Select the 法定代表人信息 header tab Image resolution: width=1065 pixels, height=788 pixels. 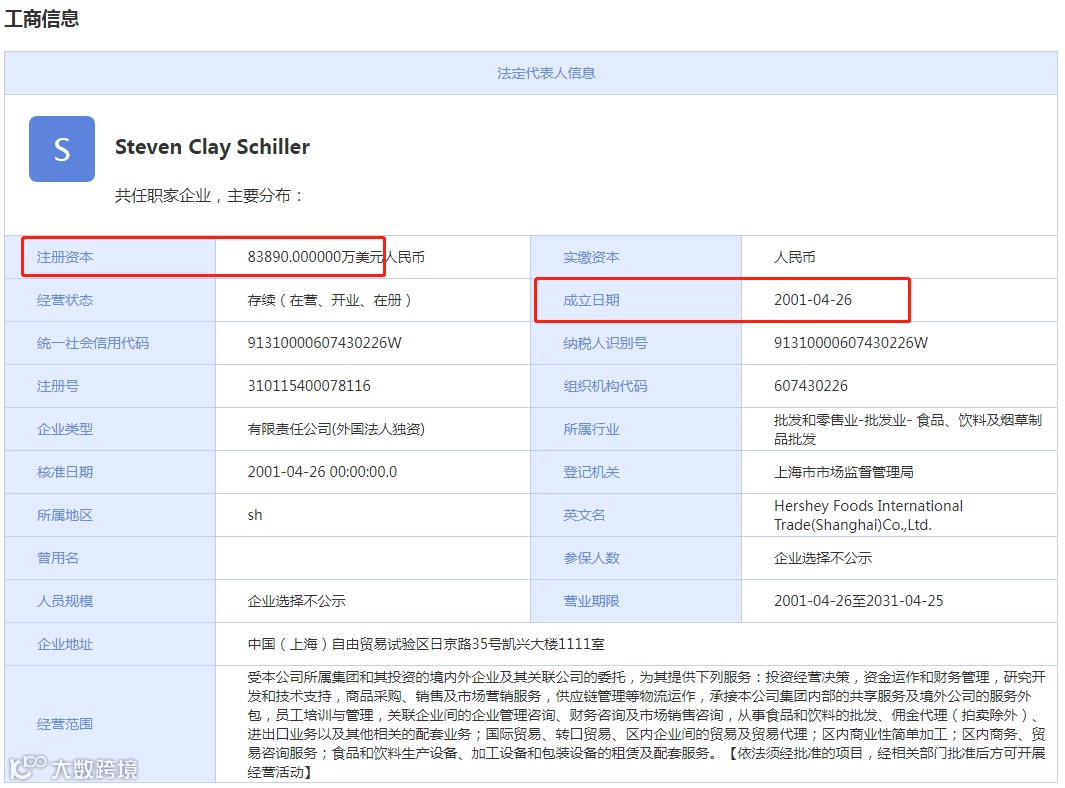(545, 73)
